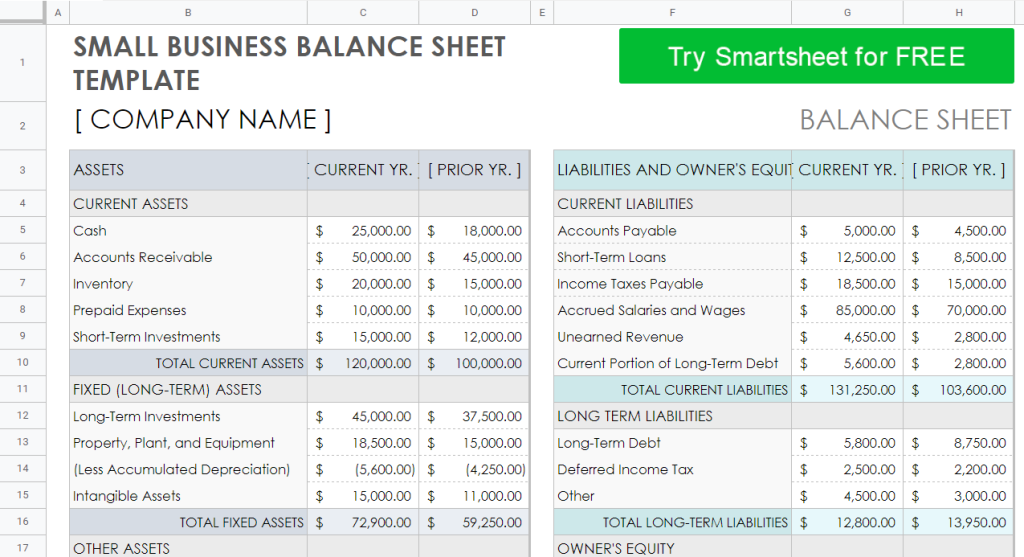This screenshot has height=557, width=1024.
Task: Select LIABILITIES AND OWNER'S EQUITY header cell
Action: [672, 170]
